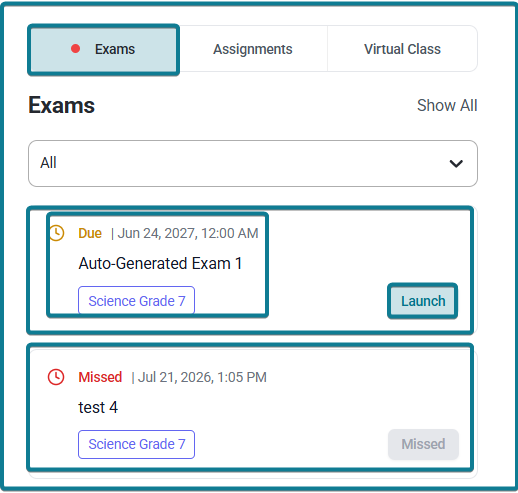The height and width of the screenshot is (493, 518).
Task: Open the Virtual Class tab
Action: pos(402,49)
